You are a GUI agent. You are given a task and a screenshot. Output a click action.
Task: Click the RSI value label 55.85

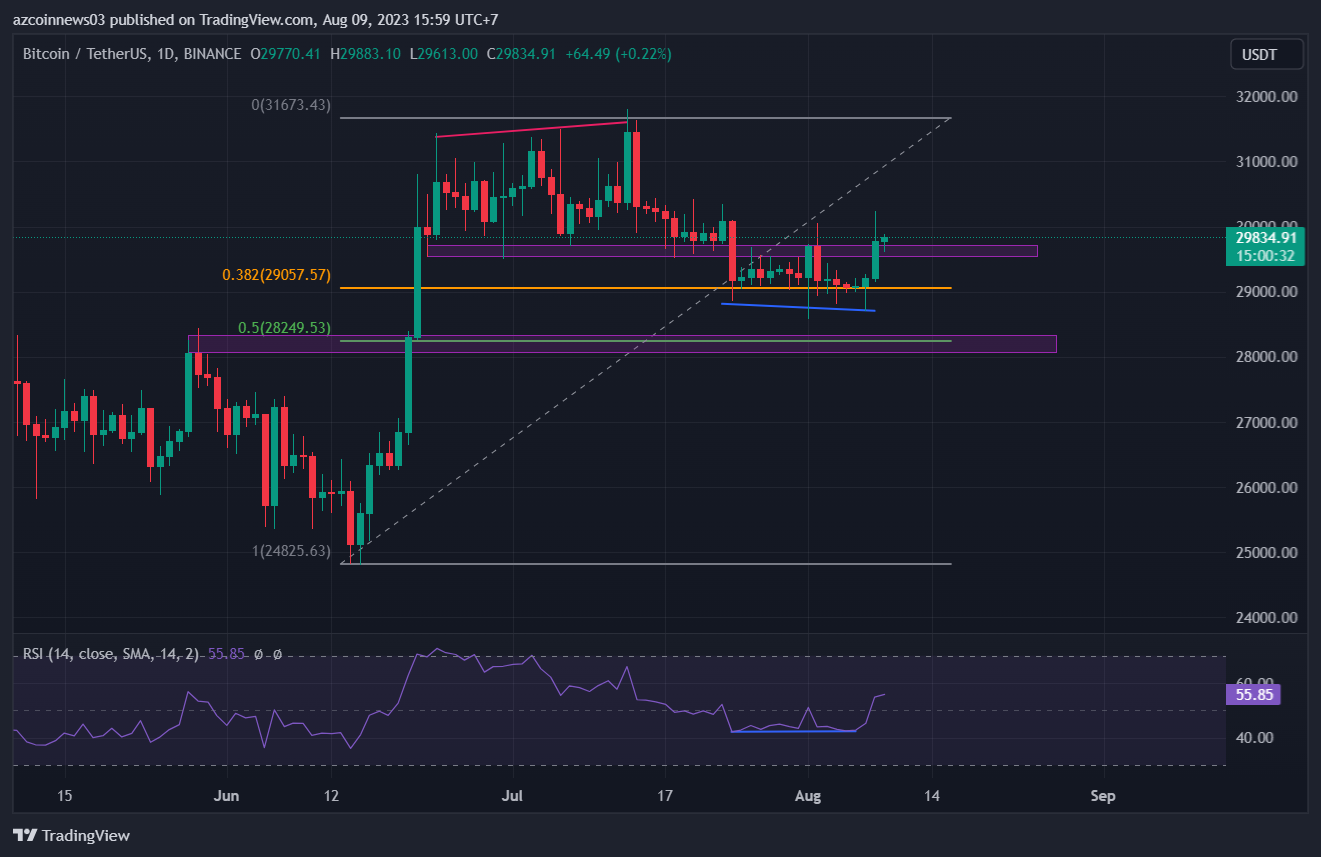(1252, 694)
